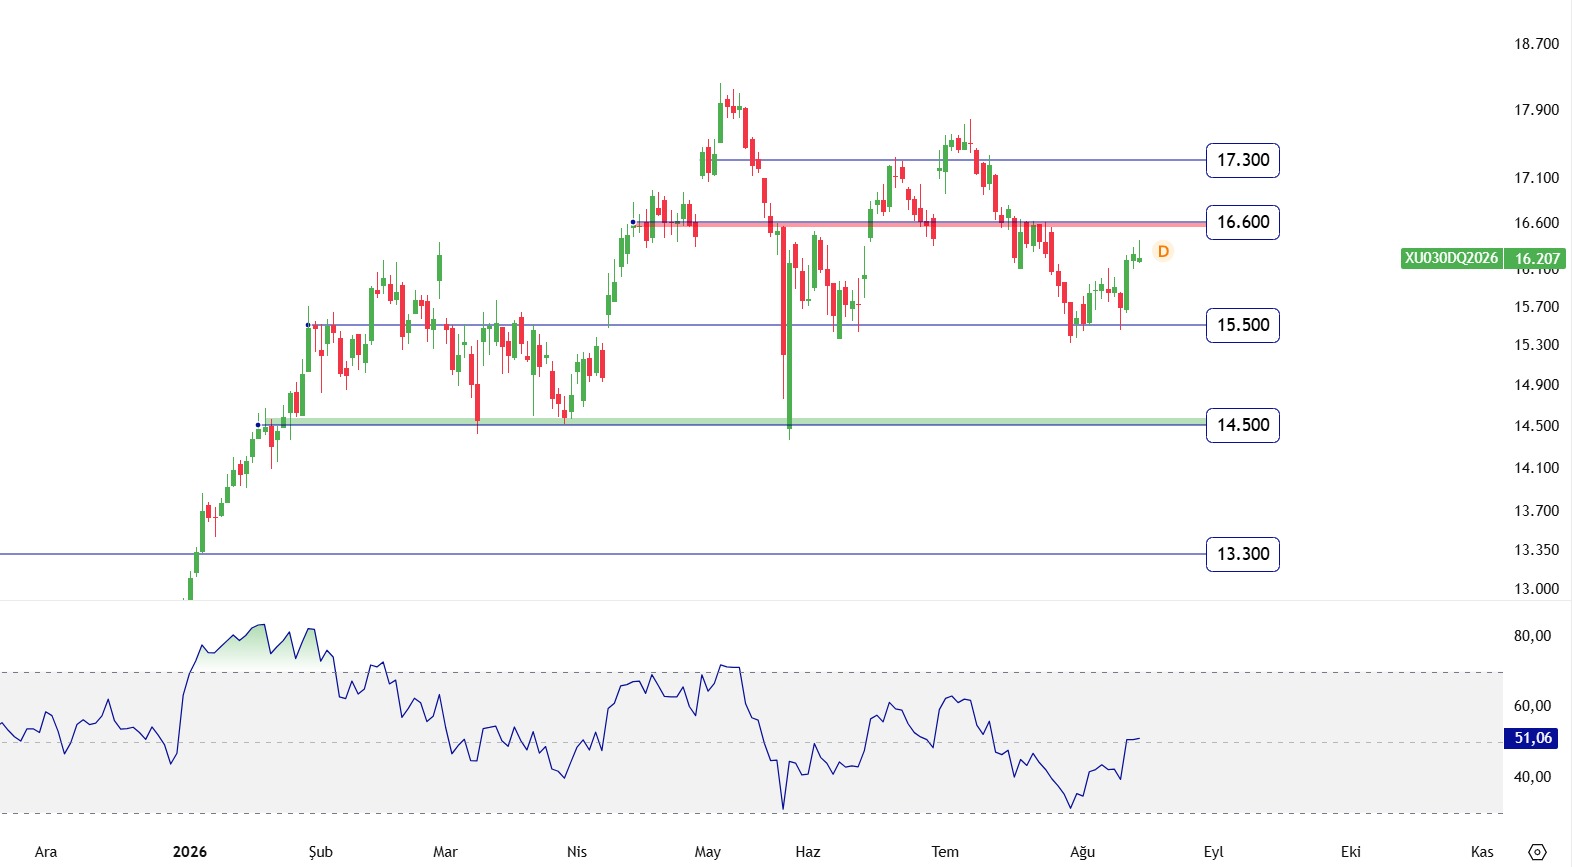Click the May label on time axis
1572x867 pixels.
click(x=708, y=852)
